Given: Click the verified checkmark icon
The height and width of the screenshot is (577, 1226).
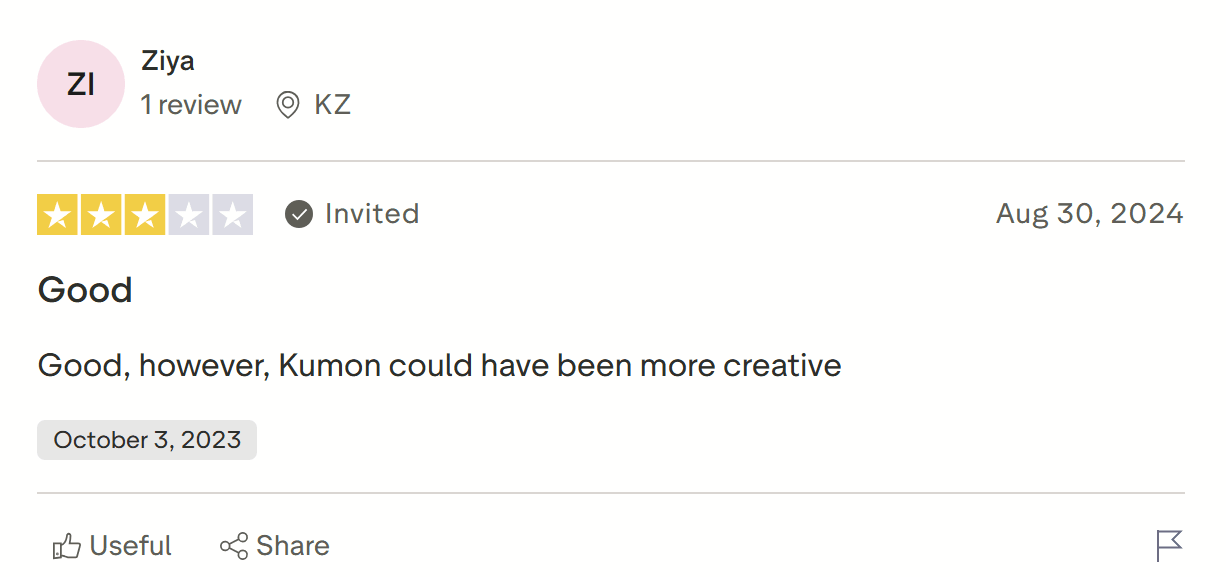Looking at the screenshot, I should tap(299, 214).
